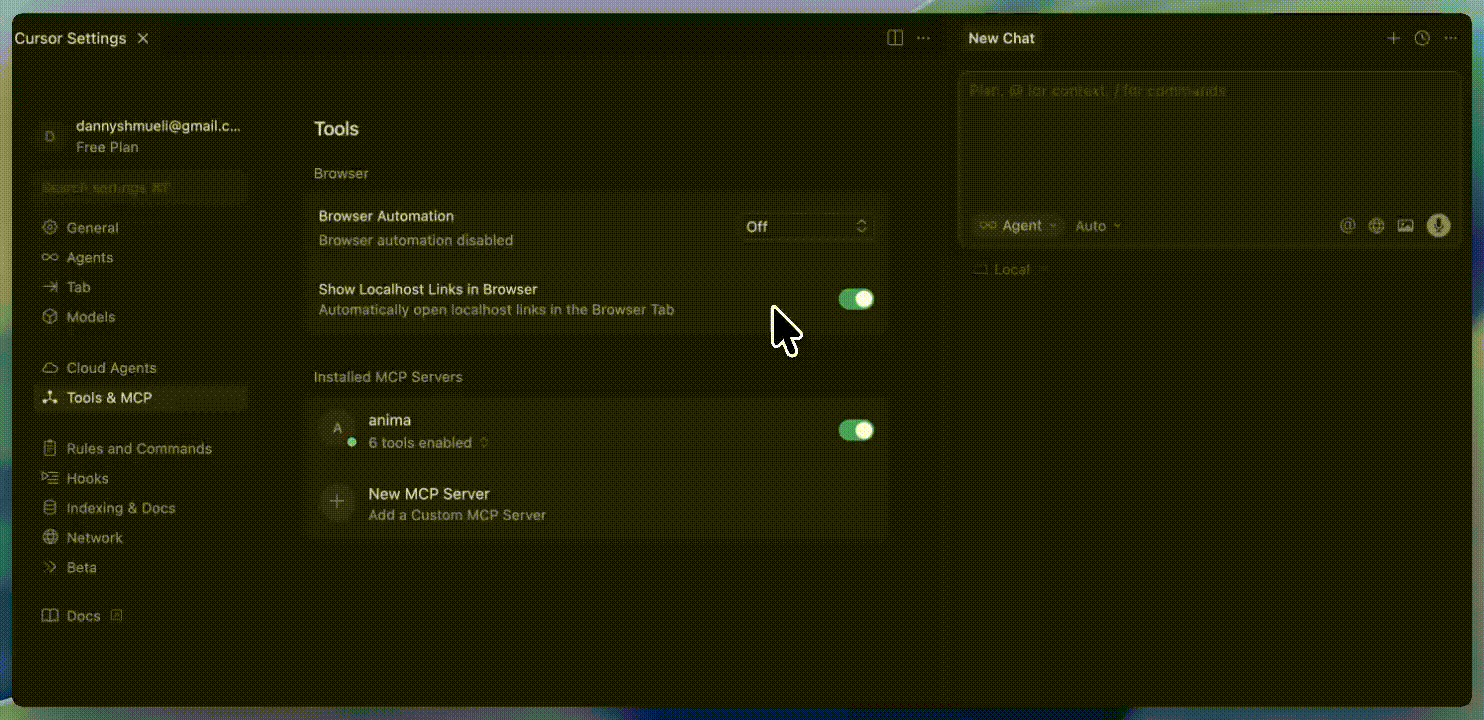The image size is (1484, 720).
Task: Open the Docs book icon
Action: pyautogui.click(x=50, y=616)
